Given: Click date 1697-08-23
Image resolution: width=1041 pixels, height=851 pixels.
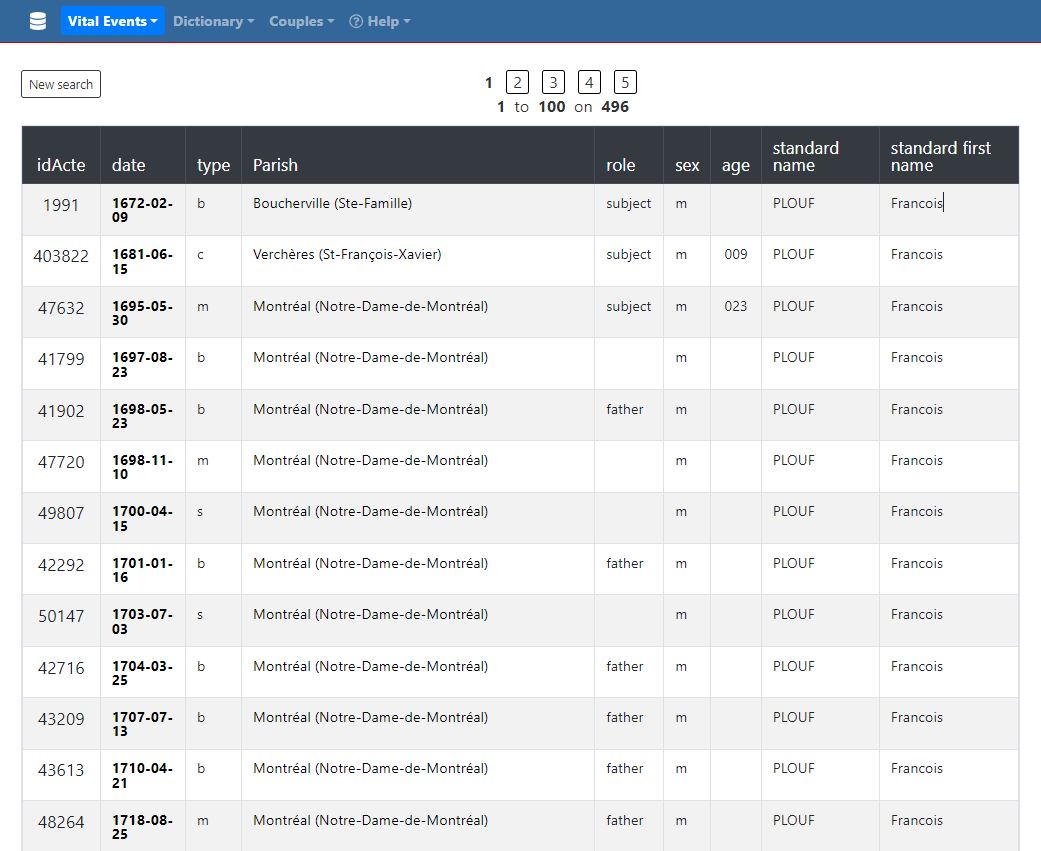Looking at the screenshot, I should (x=142, y=364).
